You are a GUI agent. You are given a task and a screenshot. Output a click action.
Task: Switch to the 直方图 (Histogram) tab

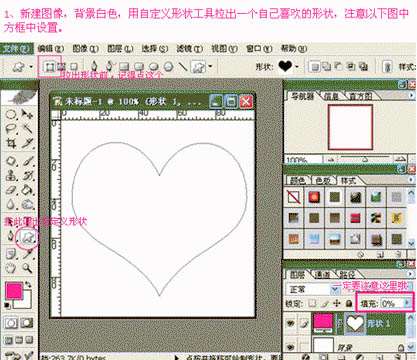pyautogui.click(x=360, y=97)
